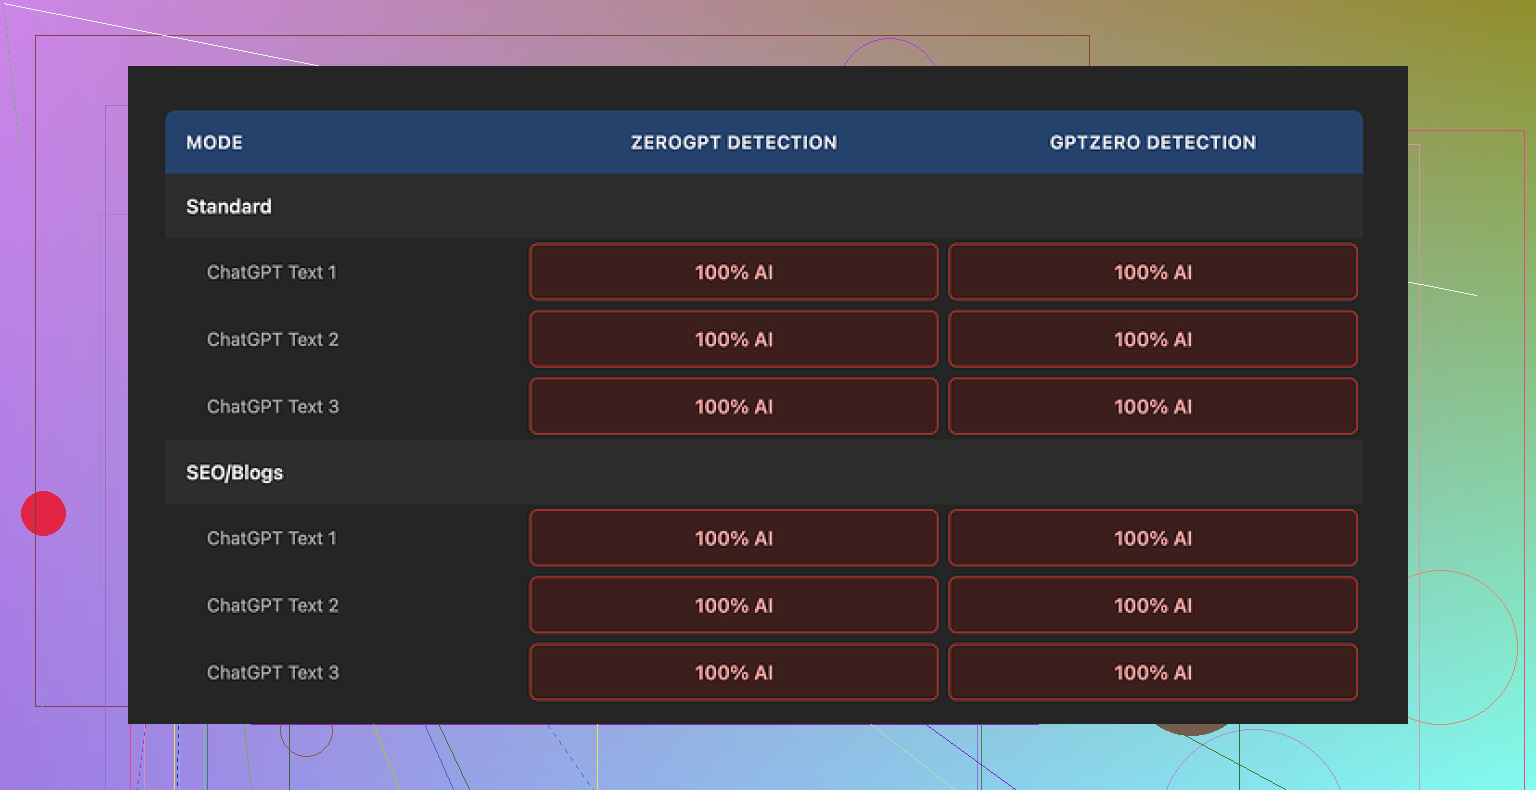The width and height of the screenshot is (1536, 790).
Task: Select the ZEROGPT DETECTION column header
Action: 733,142
